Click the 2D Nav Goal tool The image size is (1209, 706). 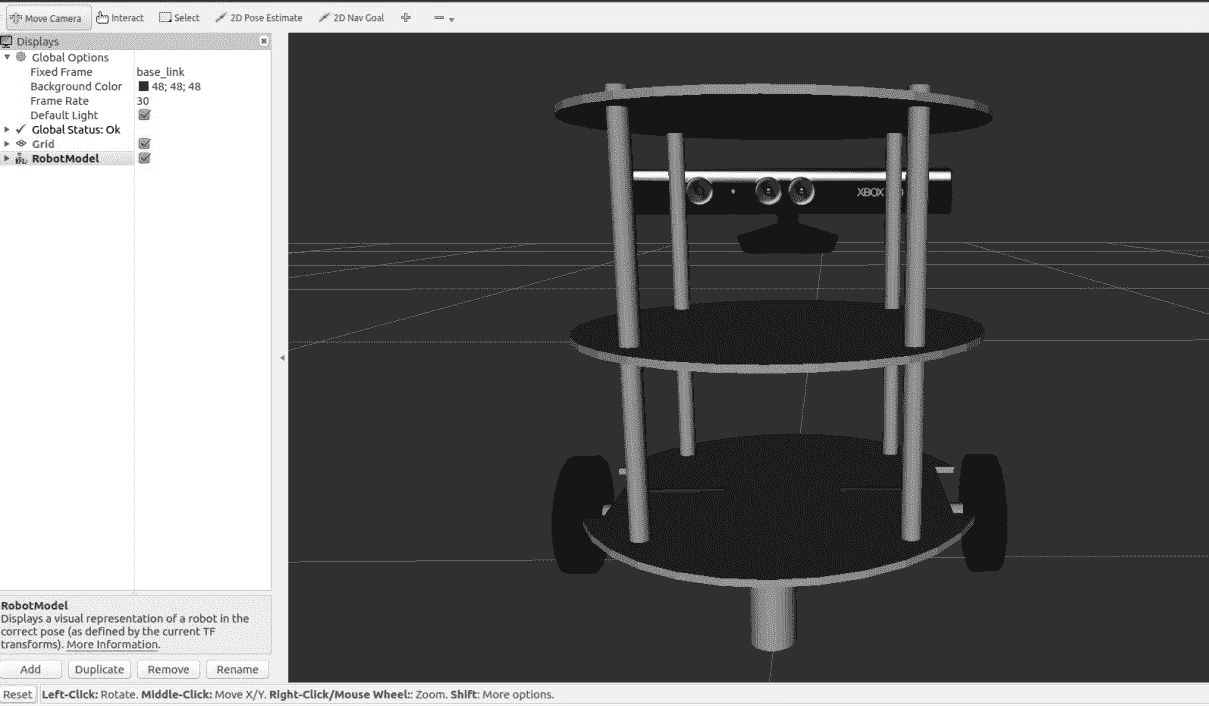(351, 18)
